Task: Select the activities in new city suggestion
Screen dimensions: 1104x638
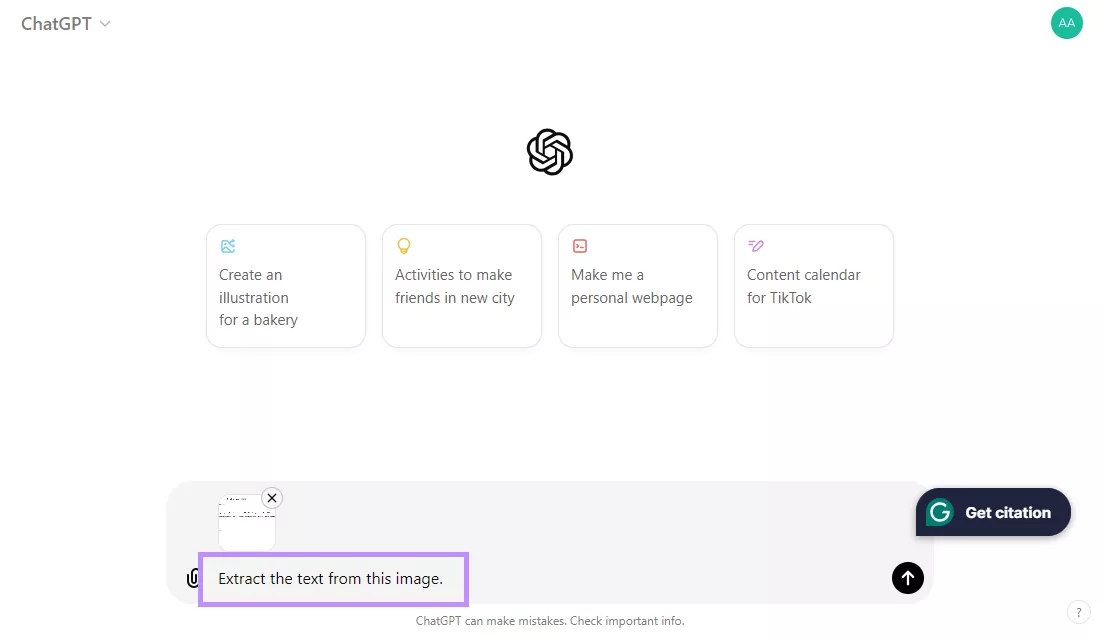Action: point(461,286)
